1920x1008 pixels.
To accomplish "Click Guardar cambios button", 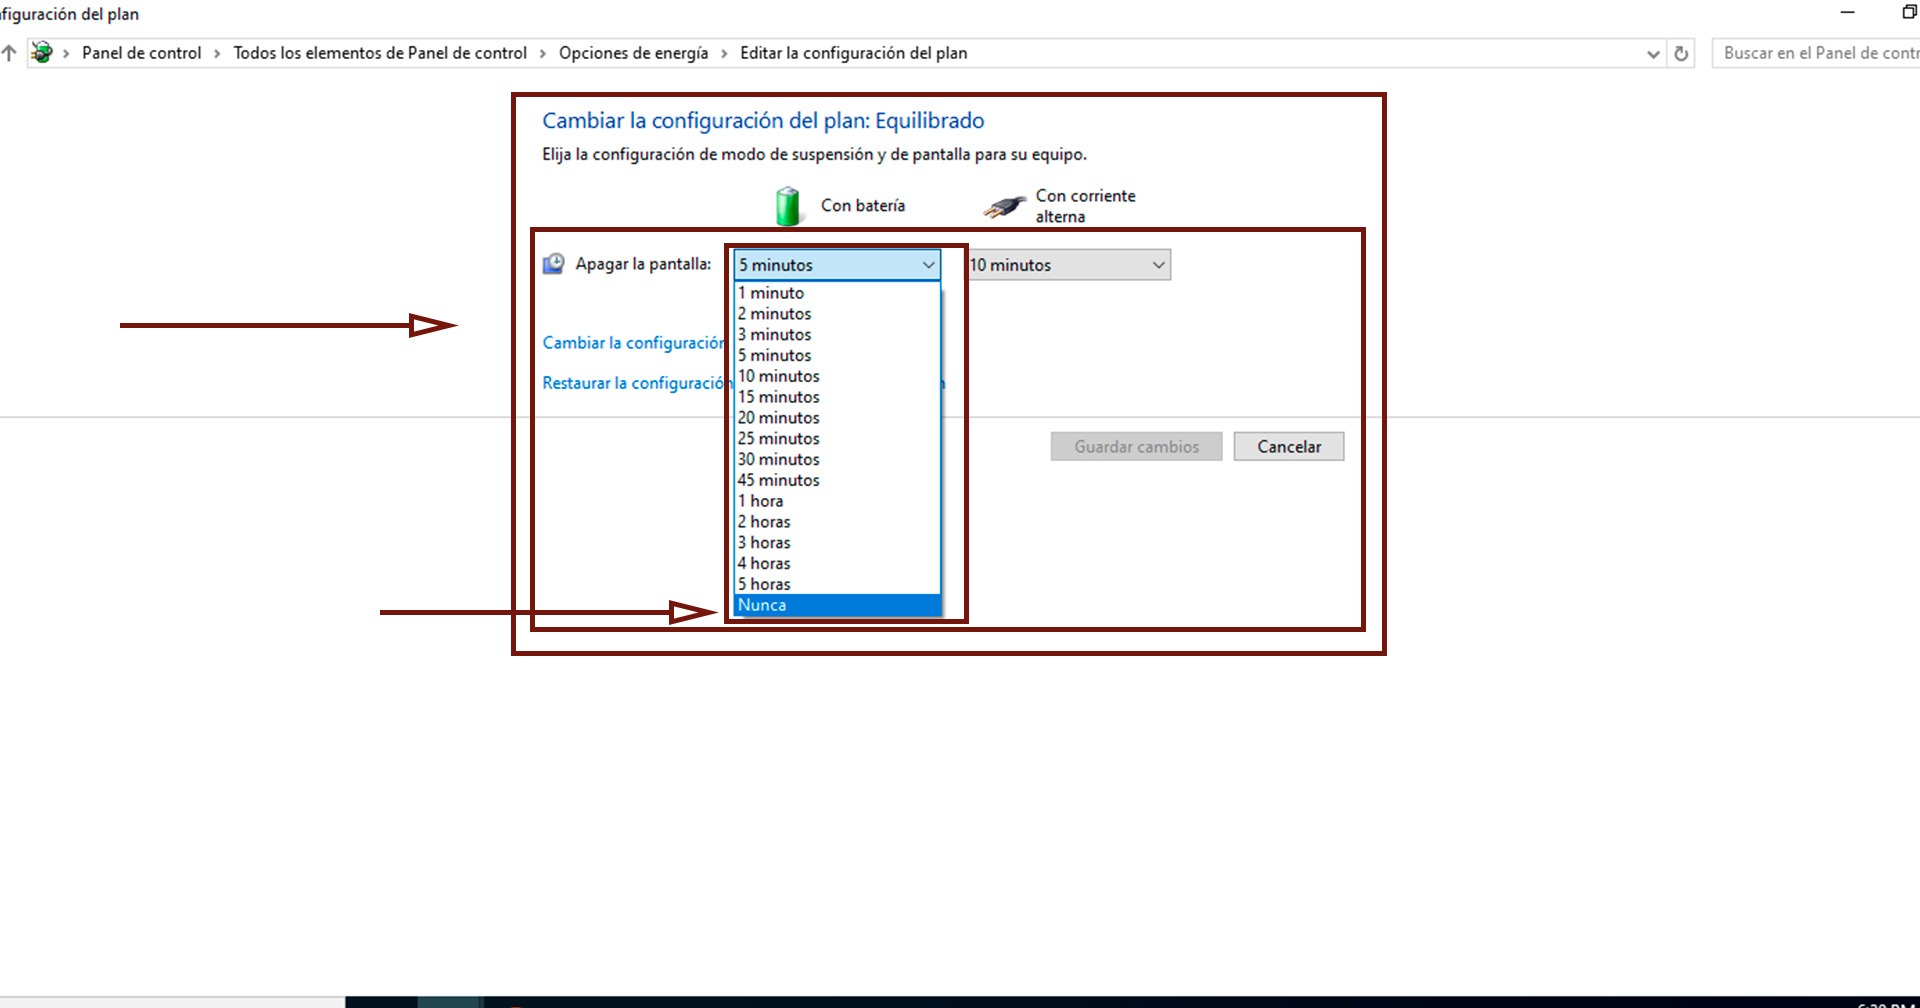I will point(1136,447).
